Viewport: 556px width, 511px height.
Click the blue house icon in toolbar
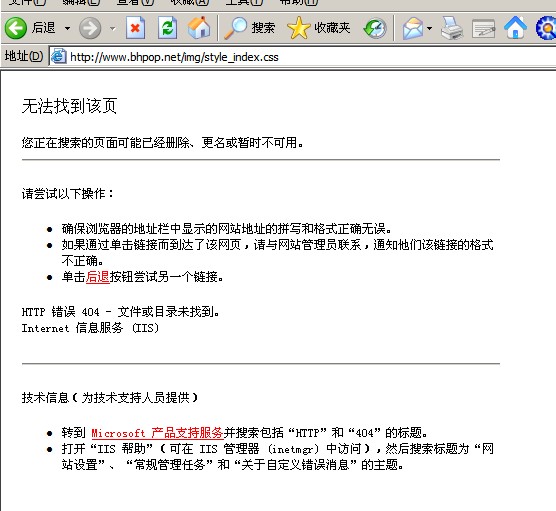(516, 28)
